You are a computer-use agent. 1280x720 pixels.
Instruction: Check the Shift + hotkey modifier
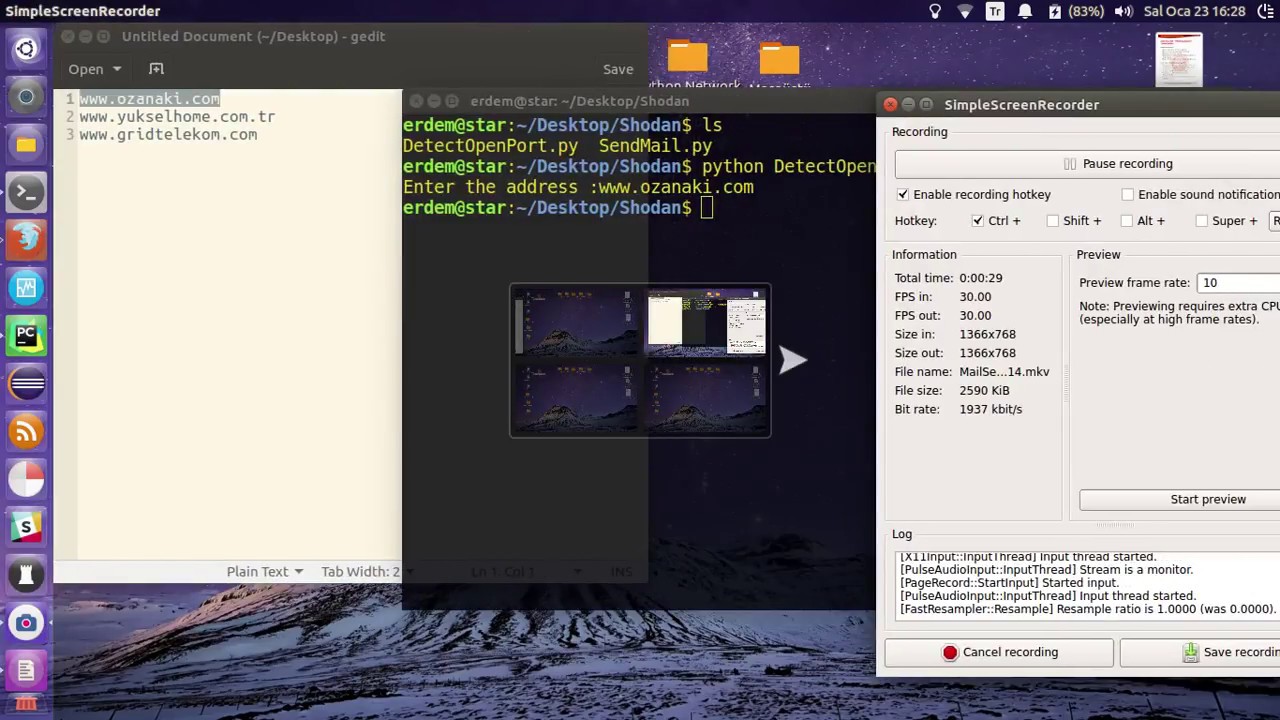(x=1052, y=220)
